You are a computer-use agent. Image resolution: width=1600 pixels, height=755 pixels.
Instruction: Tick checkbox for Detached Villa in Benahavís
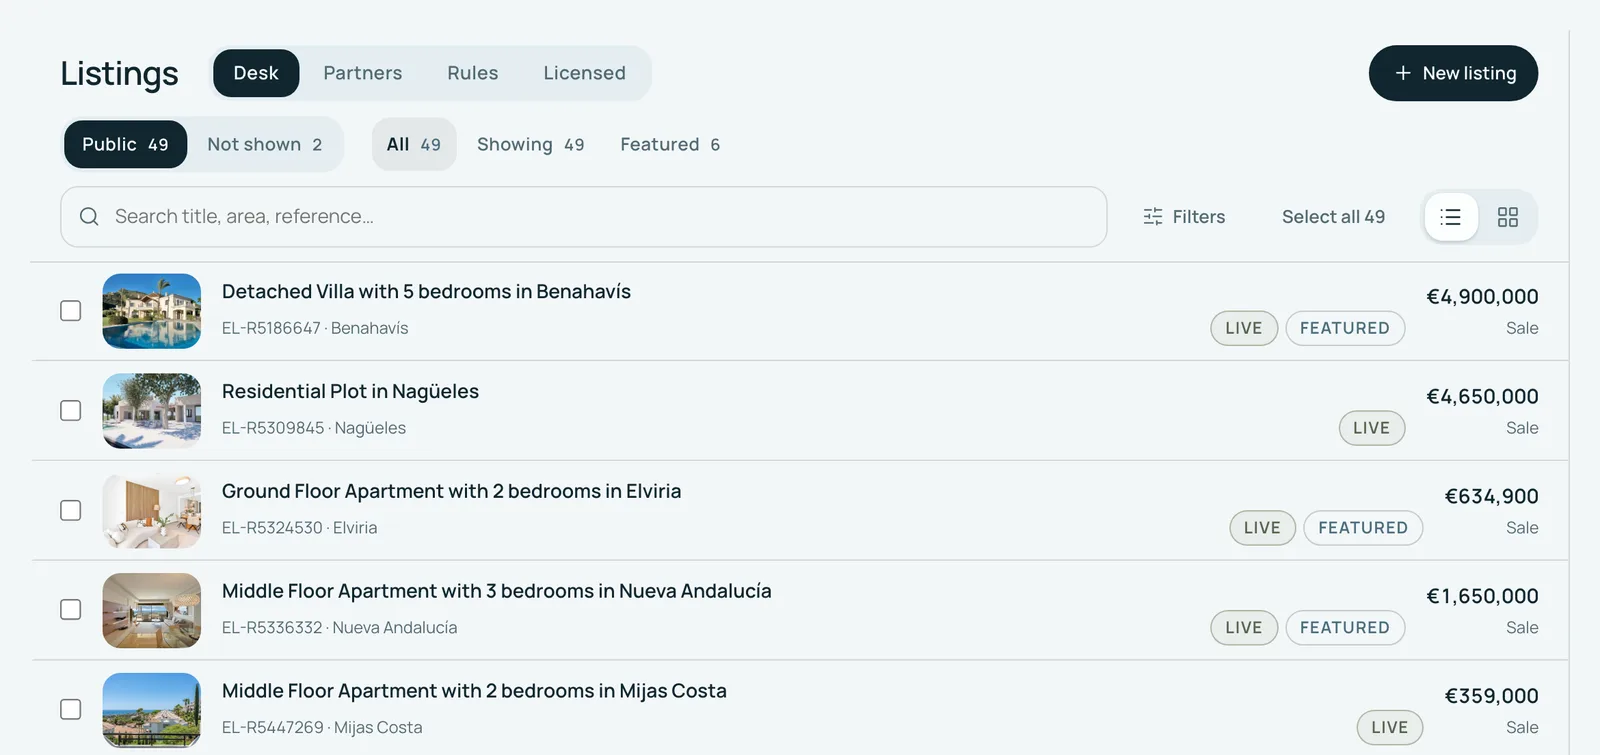pyautogui.click(x=71, y=311)
